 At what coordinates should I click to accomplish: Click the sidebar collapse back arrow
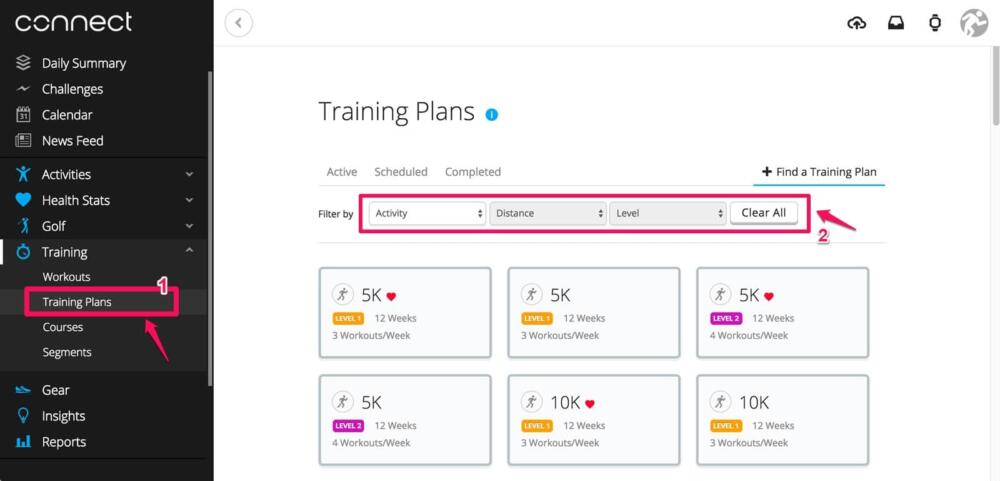pos(238,23)
